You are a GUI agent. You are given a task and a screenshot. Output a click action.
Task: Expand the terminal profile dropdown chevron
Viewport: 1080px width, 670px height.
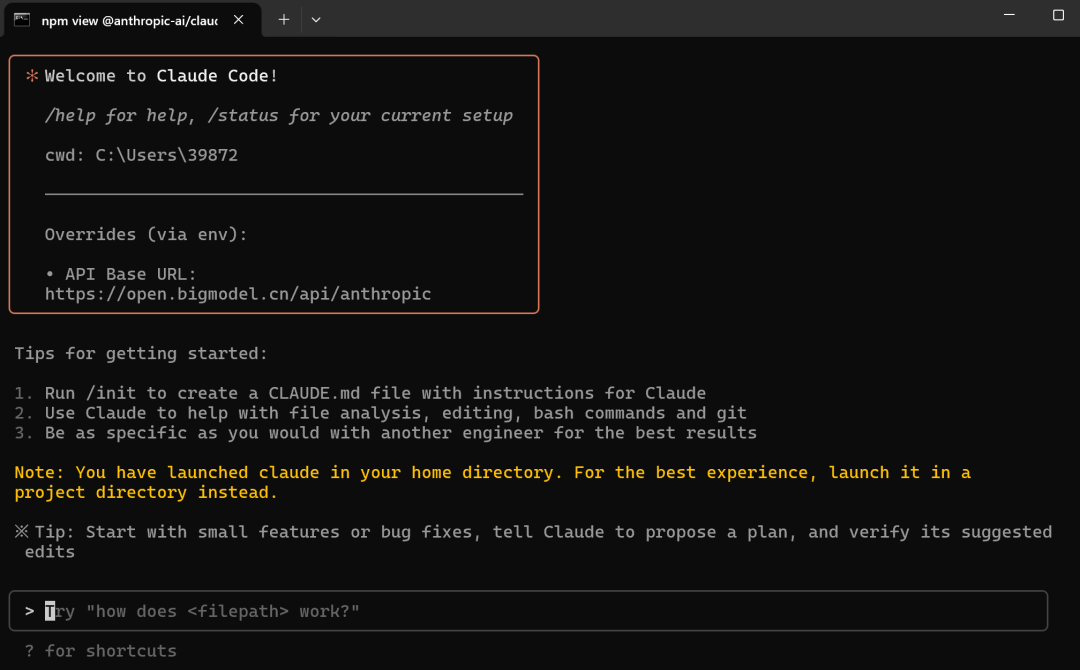[316, 20]
